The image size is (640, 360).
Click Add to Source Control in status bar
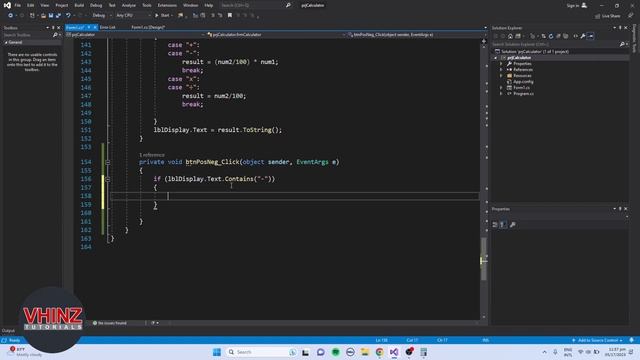pyautogui.click(x=597, y=340)
